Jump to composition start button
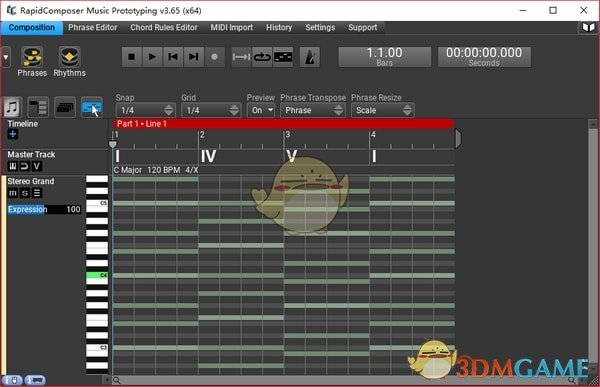 pyautogui.click(x=173, y=57)
